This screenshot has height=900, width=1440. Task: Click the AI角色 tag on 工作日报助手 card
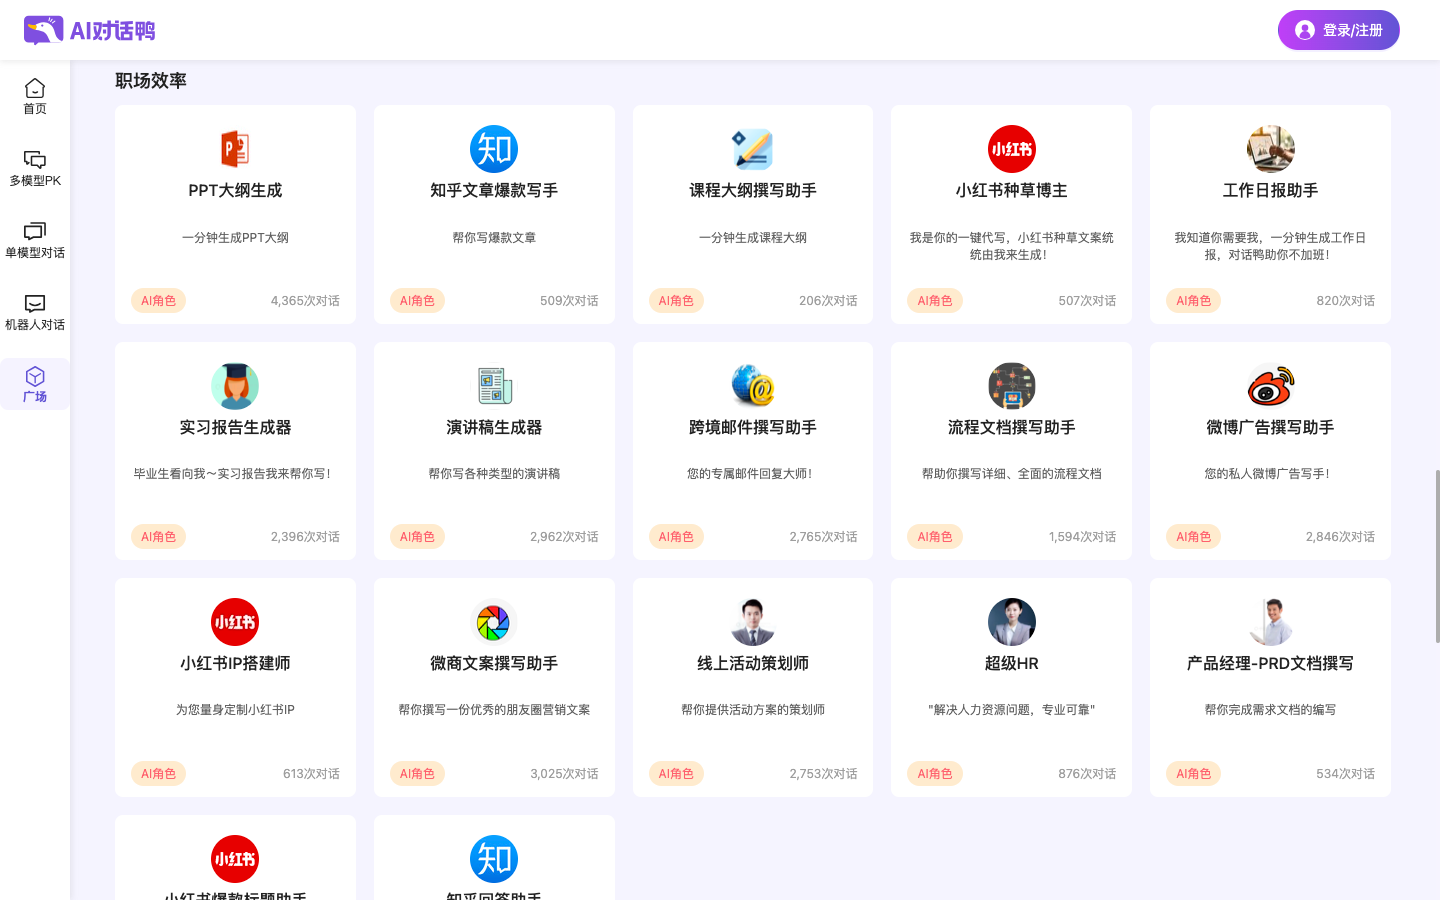click(1193, 300)
